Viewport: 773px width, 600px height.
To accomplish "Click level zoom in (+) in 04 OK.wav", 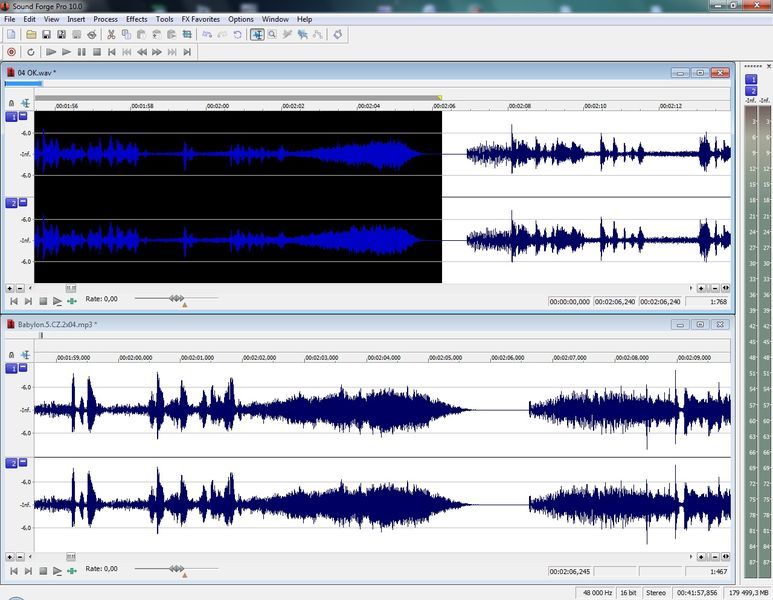I will (x=9, y=288).
